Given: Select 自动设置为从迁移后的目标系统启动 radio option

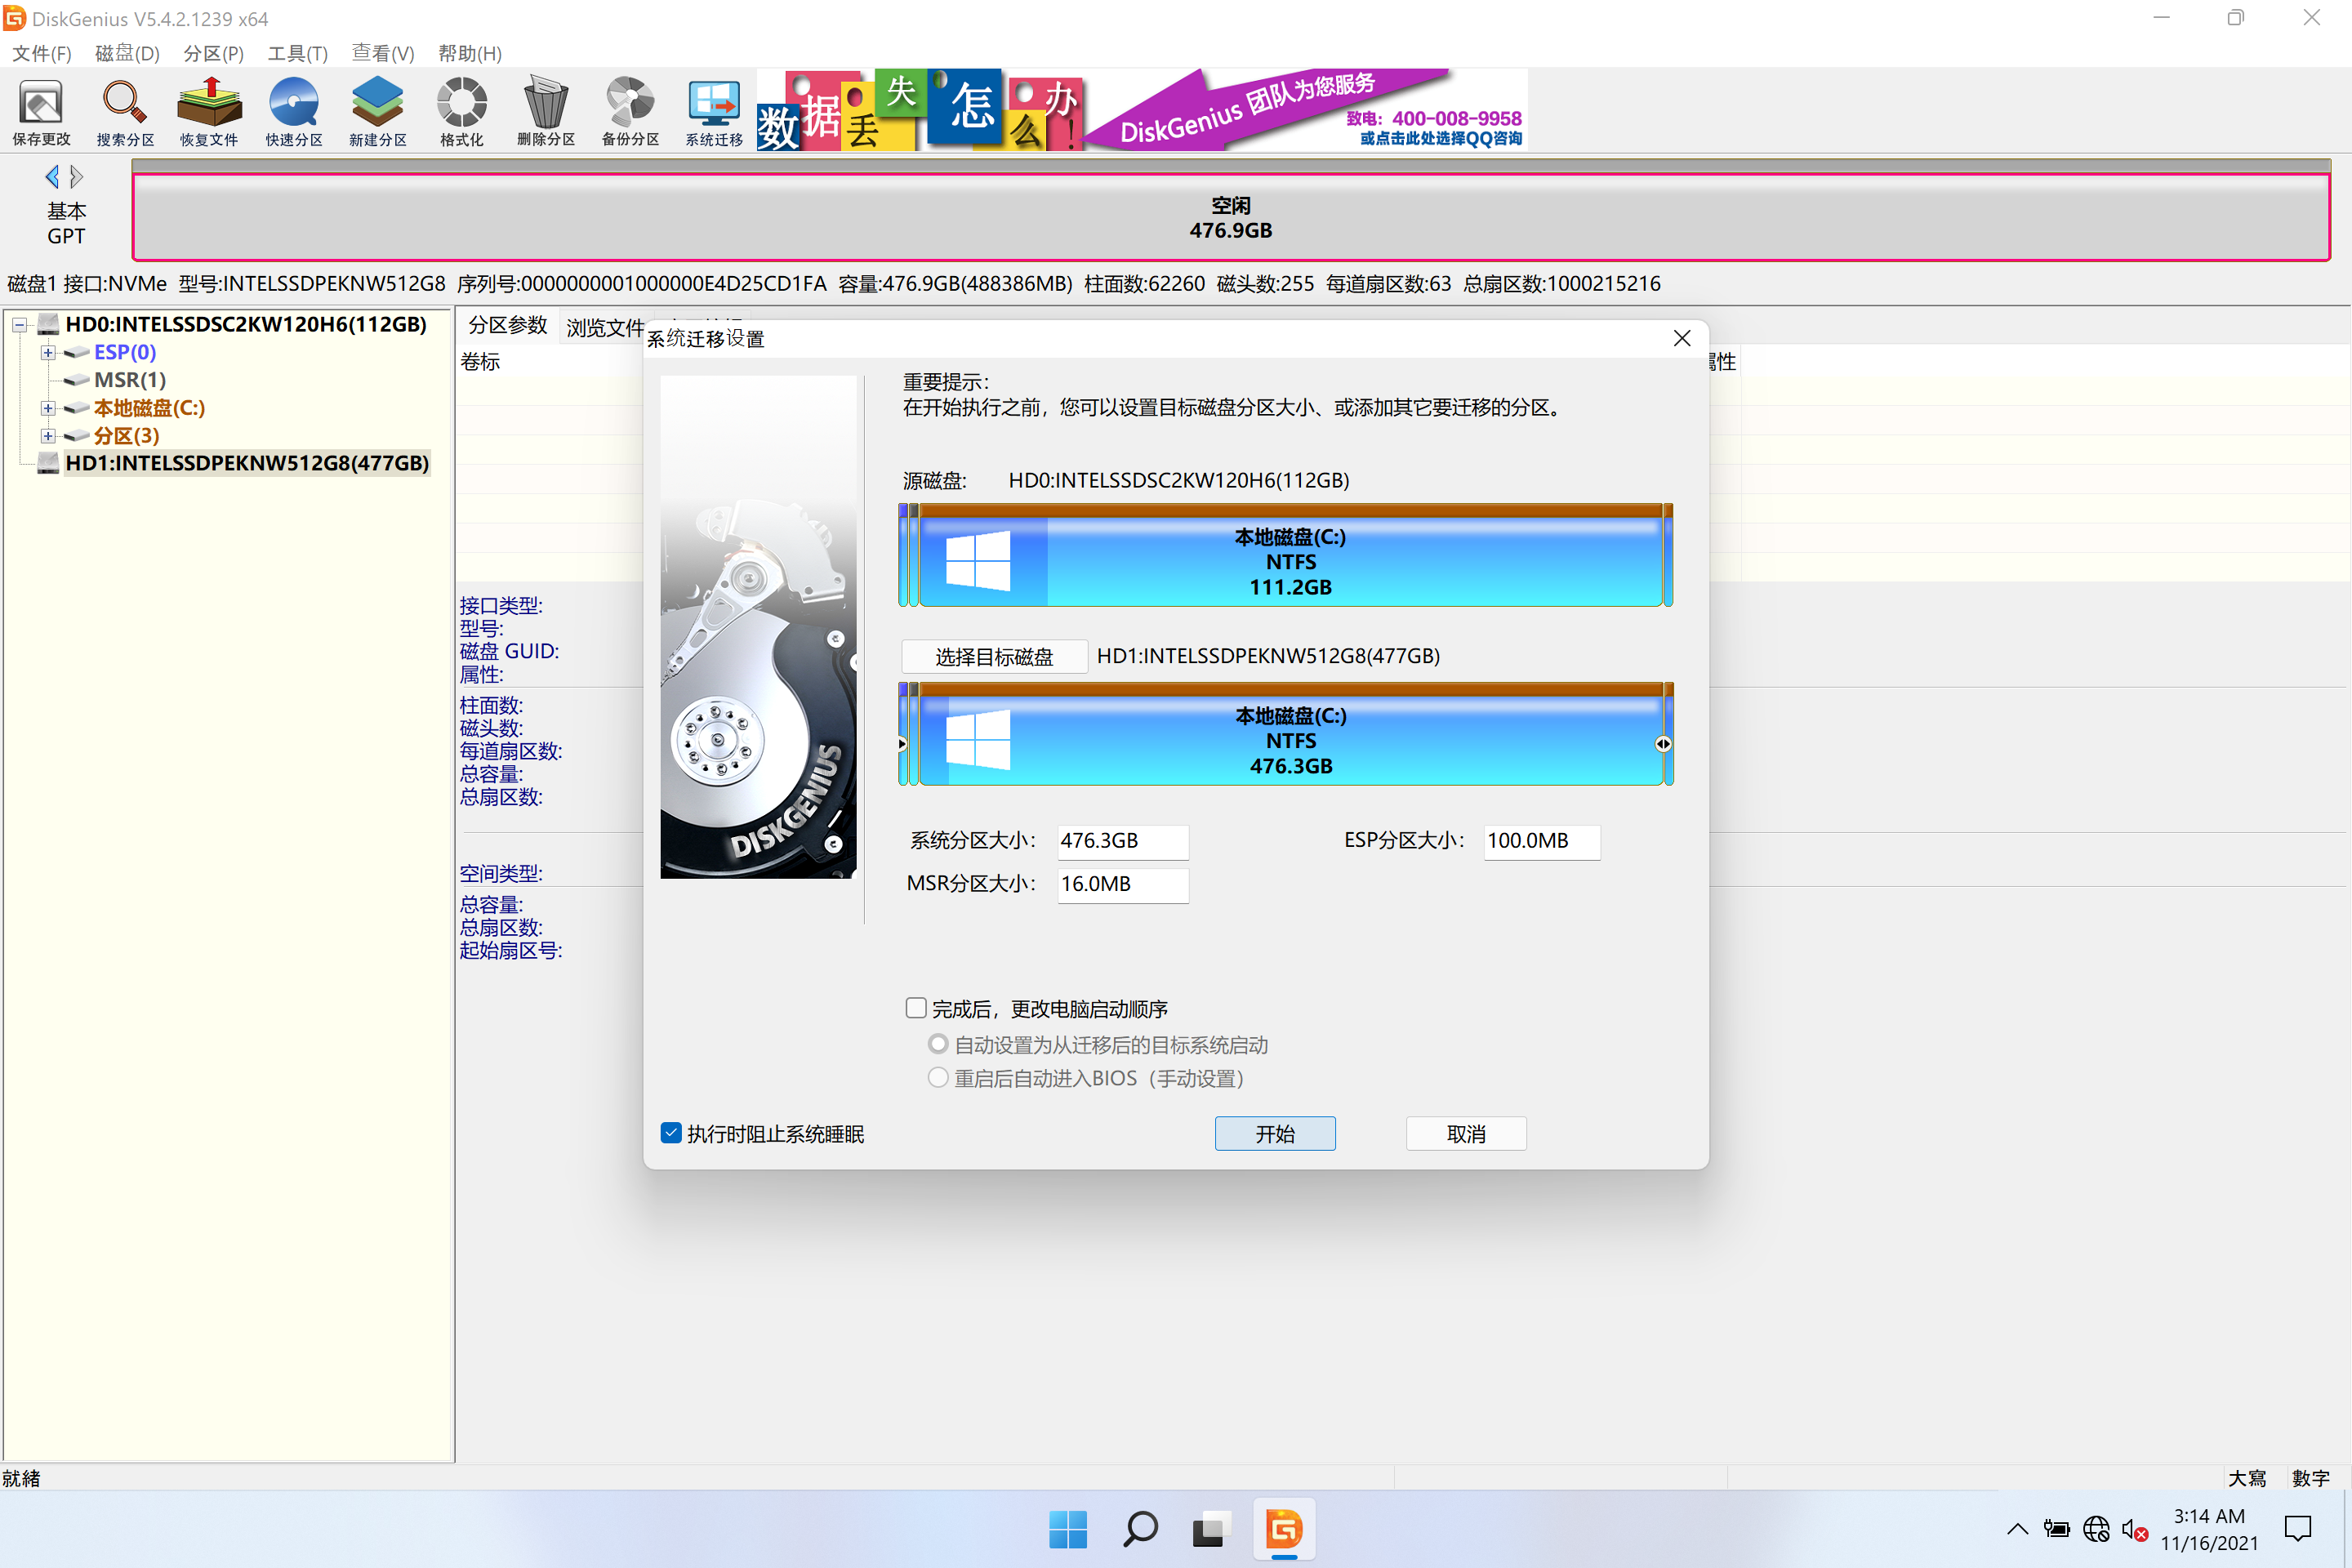Looking at the screenshot, I should coord(937,1044).
